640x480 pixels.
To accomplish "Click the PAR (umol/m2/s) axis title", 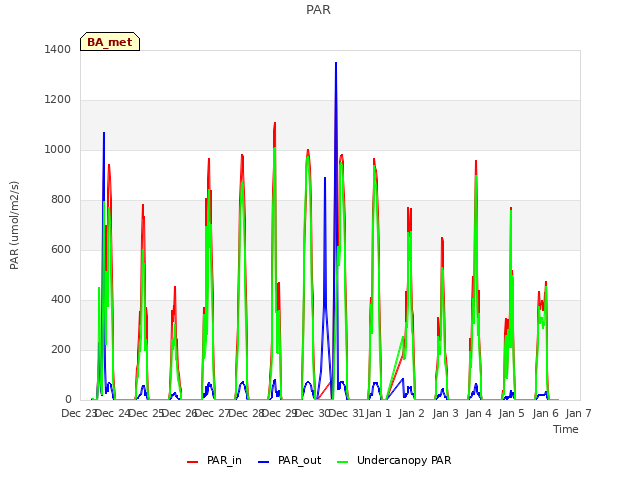I will (x=14, y=225).
